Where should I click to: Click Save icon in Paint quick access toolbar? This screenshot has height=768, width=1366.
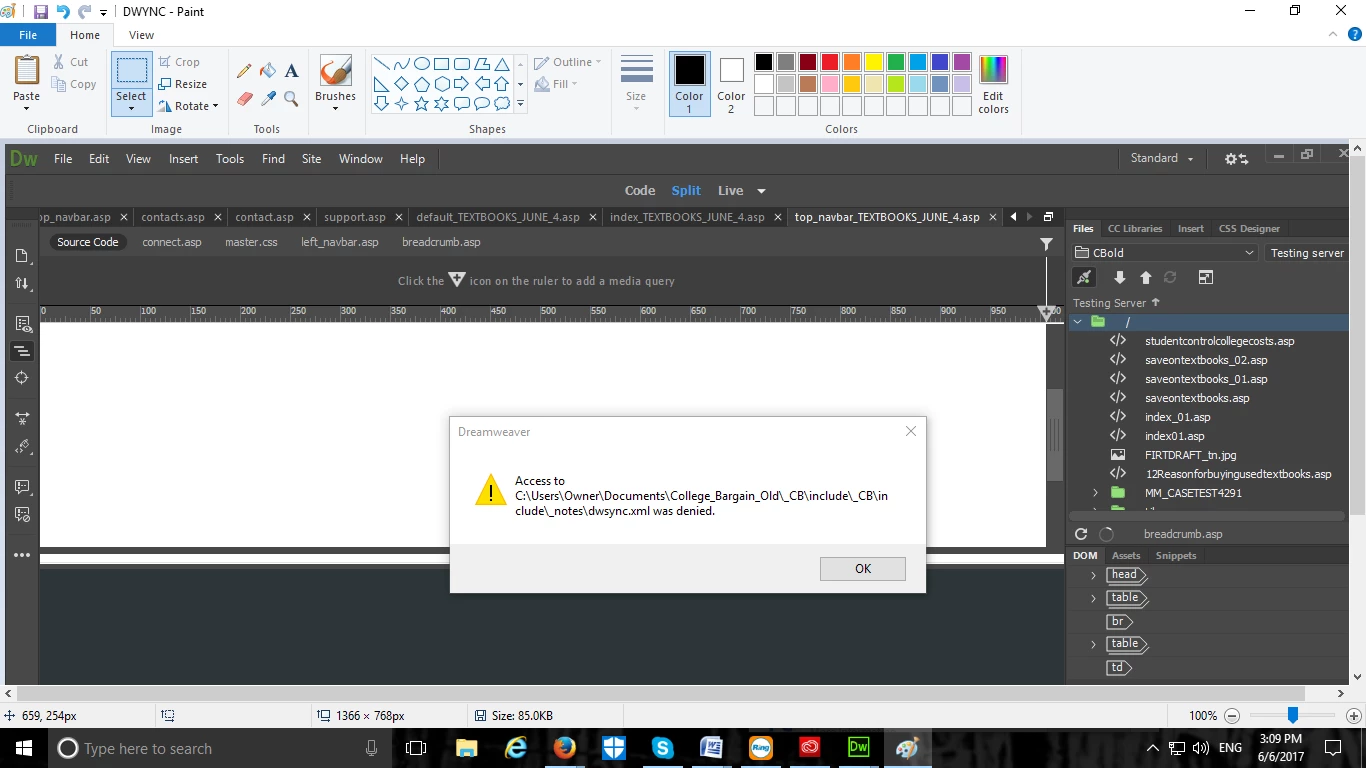pos(41,12)
